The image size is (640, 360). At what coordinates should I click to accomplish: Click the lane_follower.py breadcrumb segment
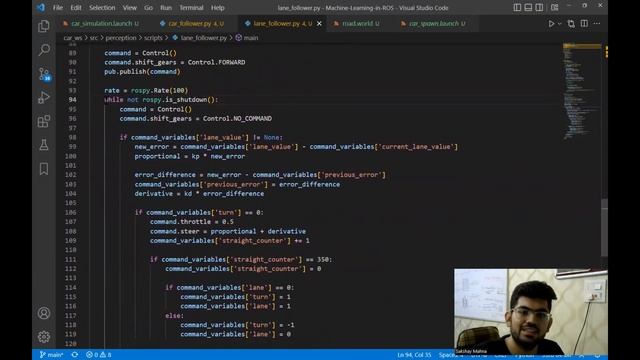pyautogui.click(x=200, y=38)
